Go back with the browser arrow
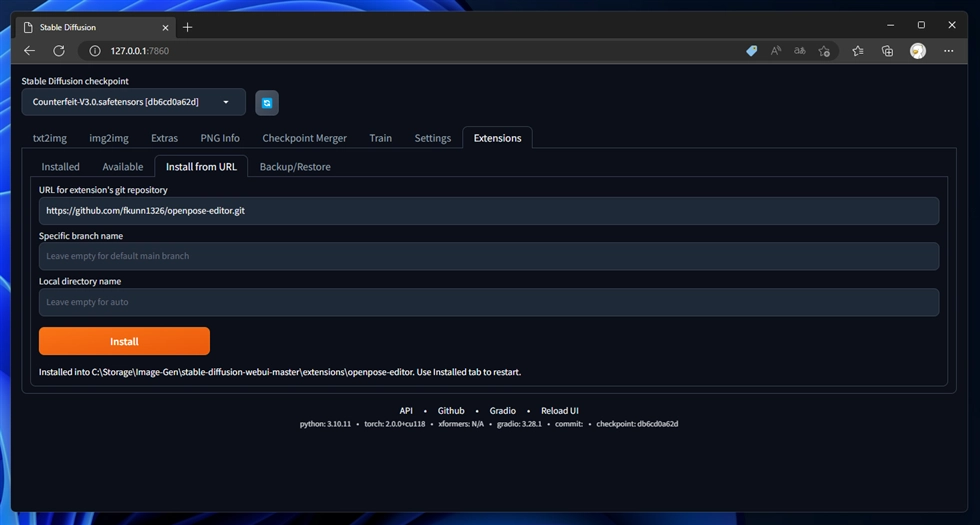The width and height of the screenshot is (980, 525). tap(29, 51)
